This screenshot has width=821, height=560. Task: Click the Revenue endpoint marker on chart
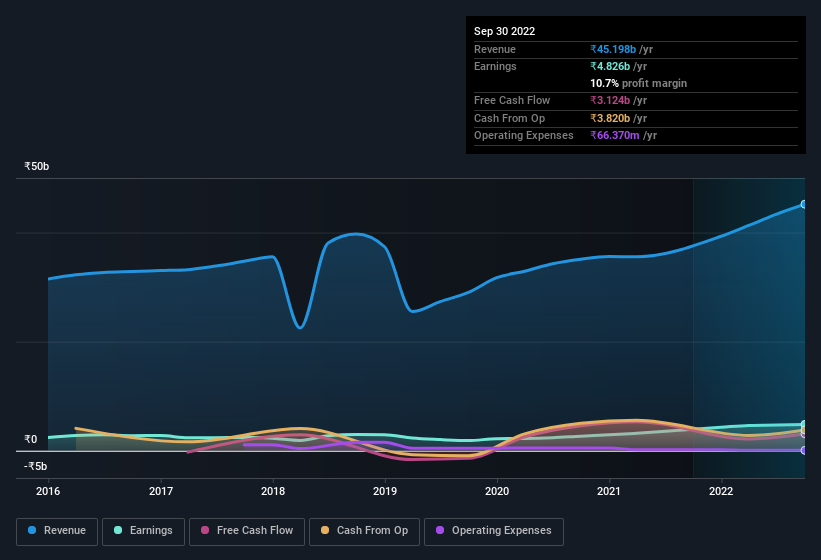pos(804,204)
